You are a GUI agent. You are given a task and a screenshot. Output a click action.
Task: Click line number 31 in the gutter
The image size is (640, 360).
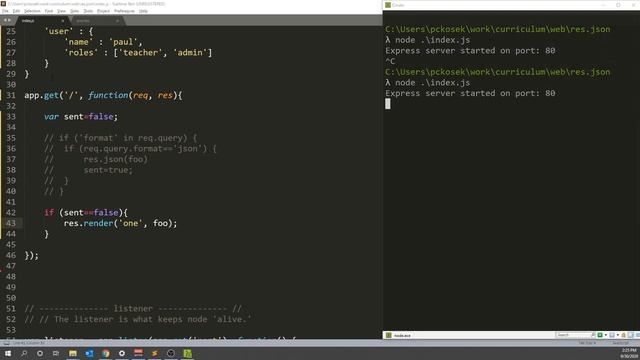click(11, 96)
